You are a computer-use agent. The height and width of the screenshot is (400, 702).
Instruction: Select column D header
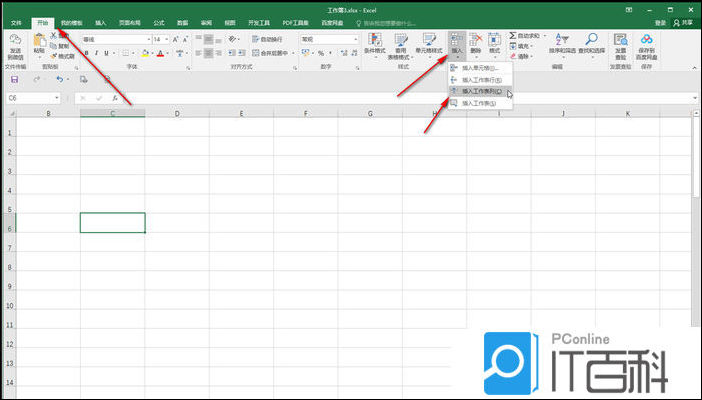pos(177,114)
